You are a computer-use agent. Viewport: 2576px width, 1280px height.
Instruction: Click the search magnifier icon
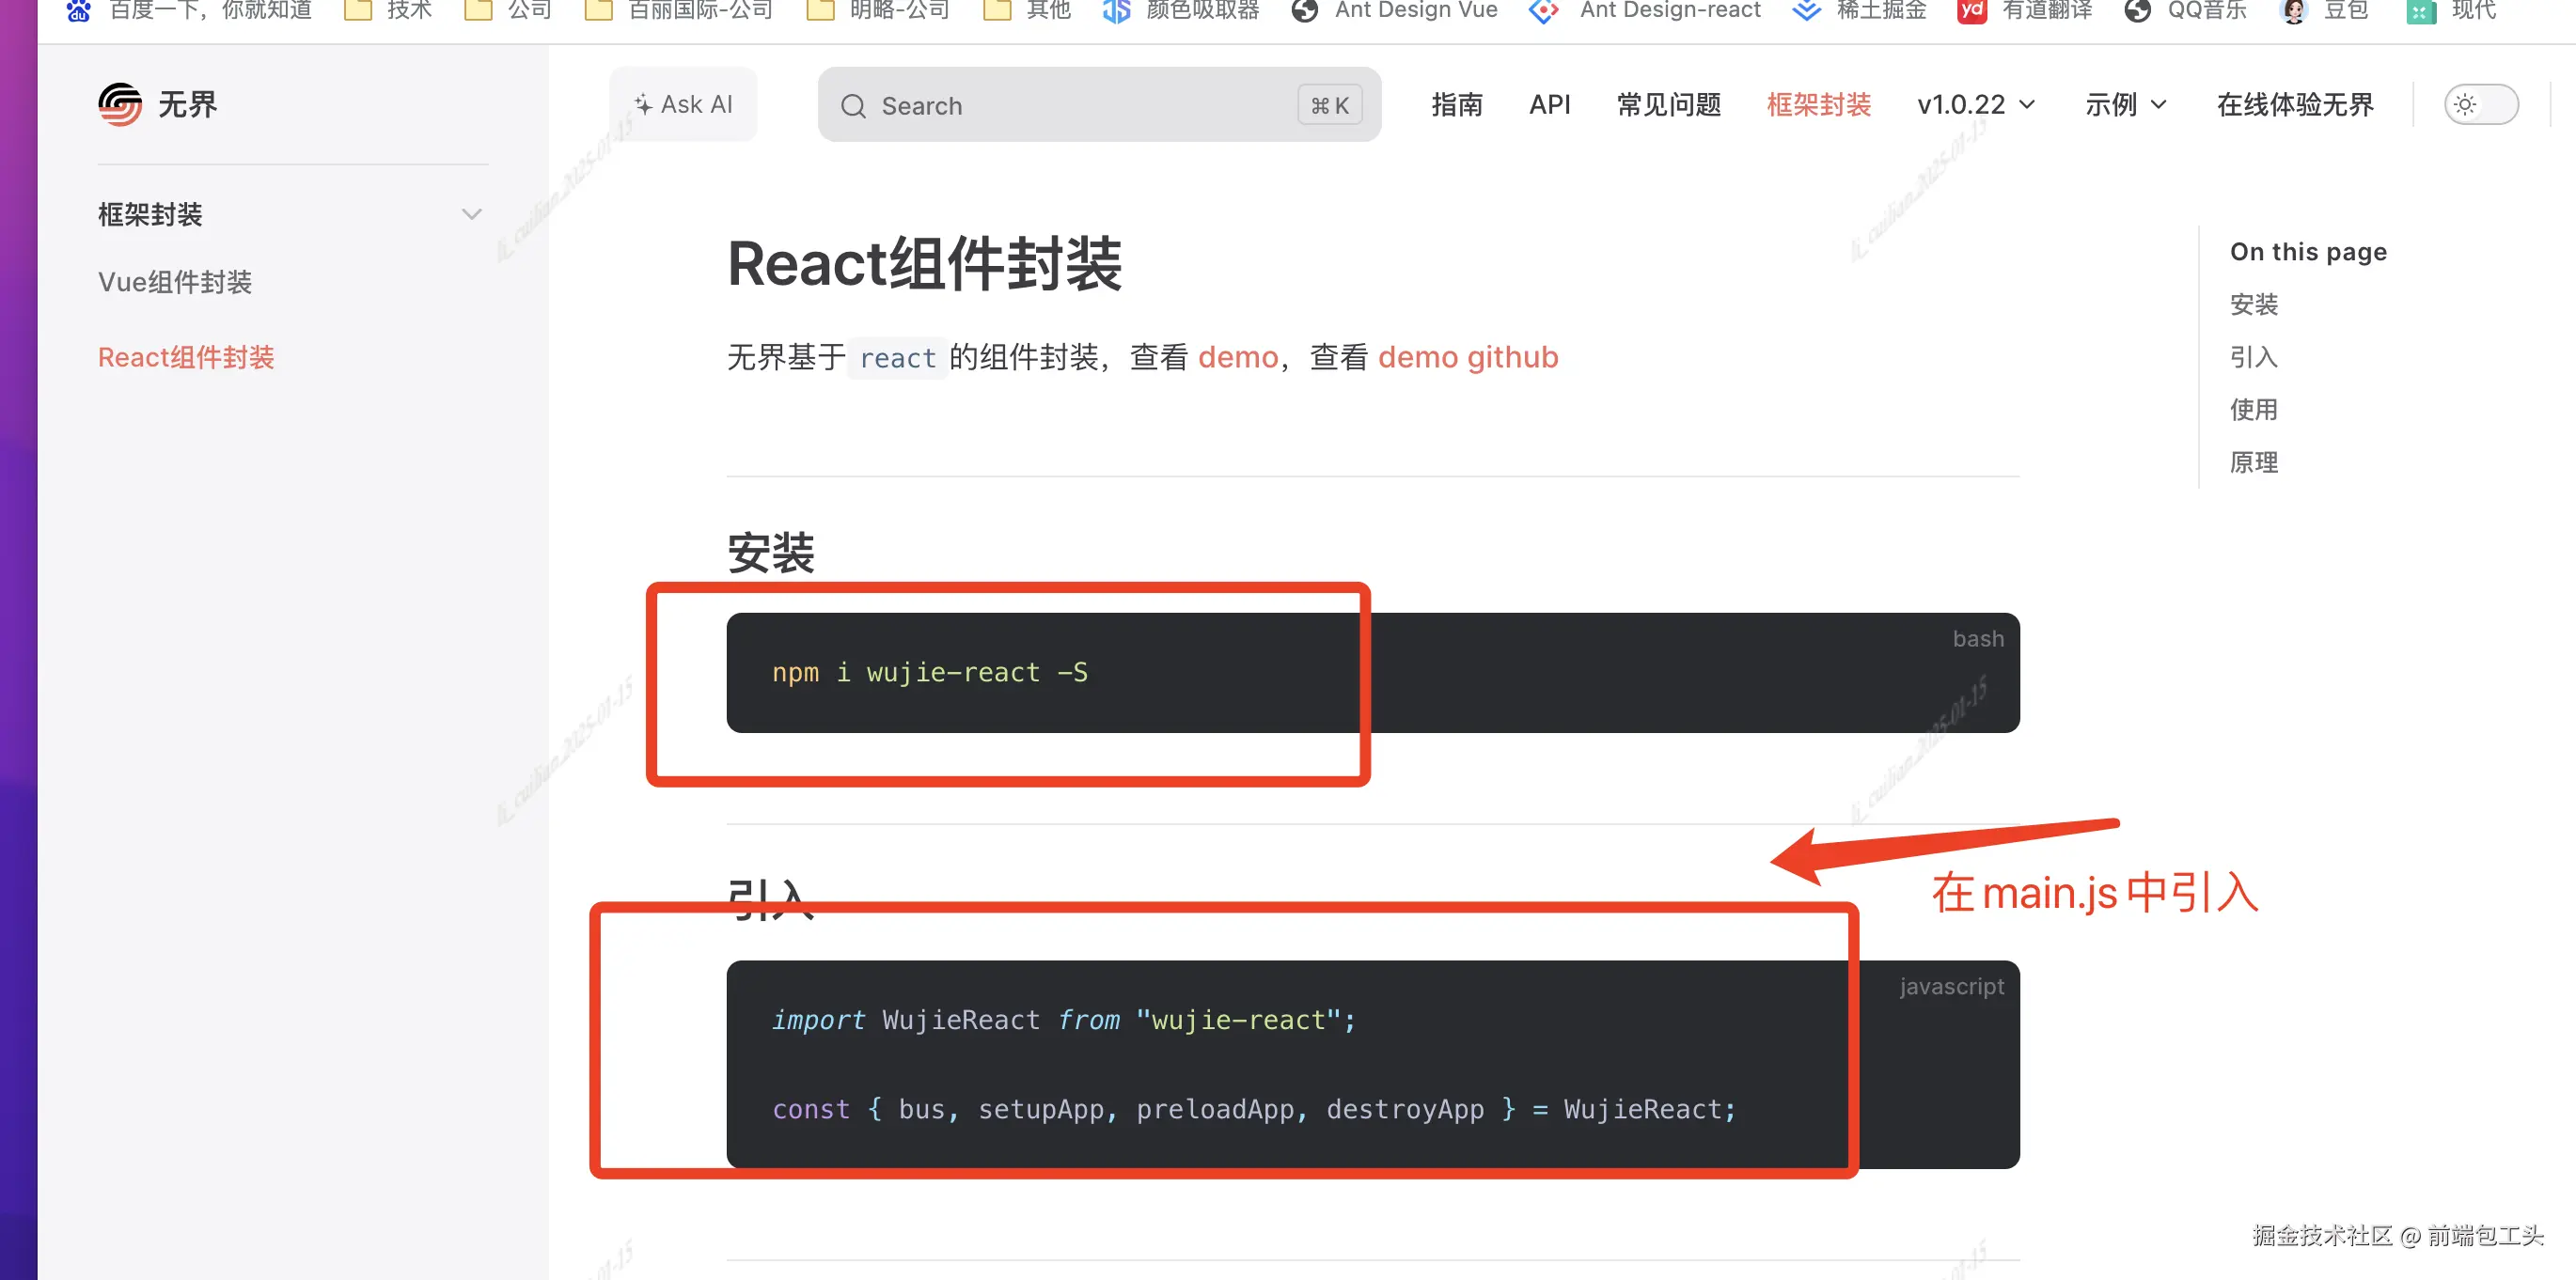tap(853, 106)
